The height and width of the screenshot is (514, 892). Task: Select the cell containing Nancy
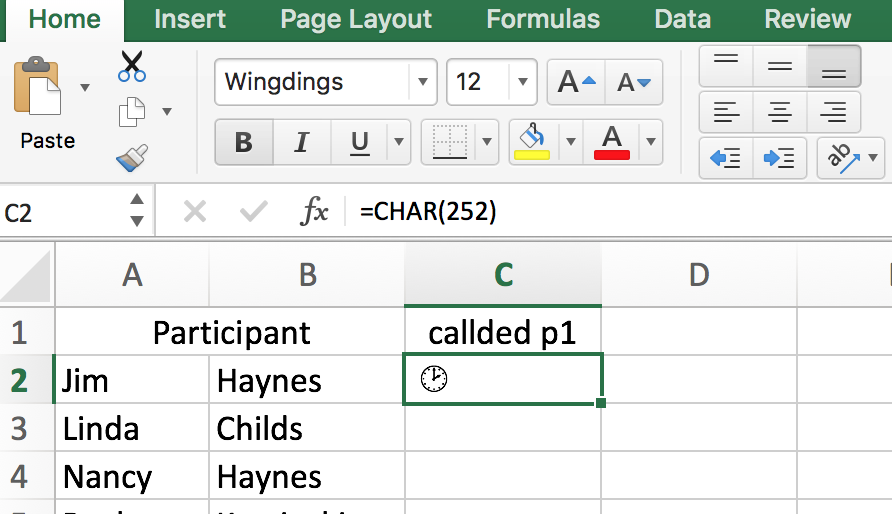click(132, 476)
